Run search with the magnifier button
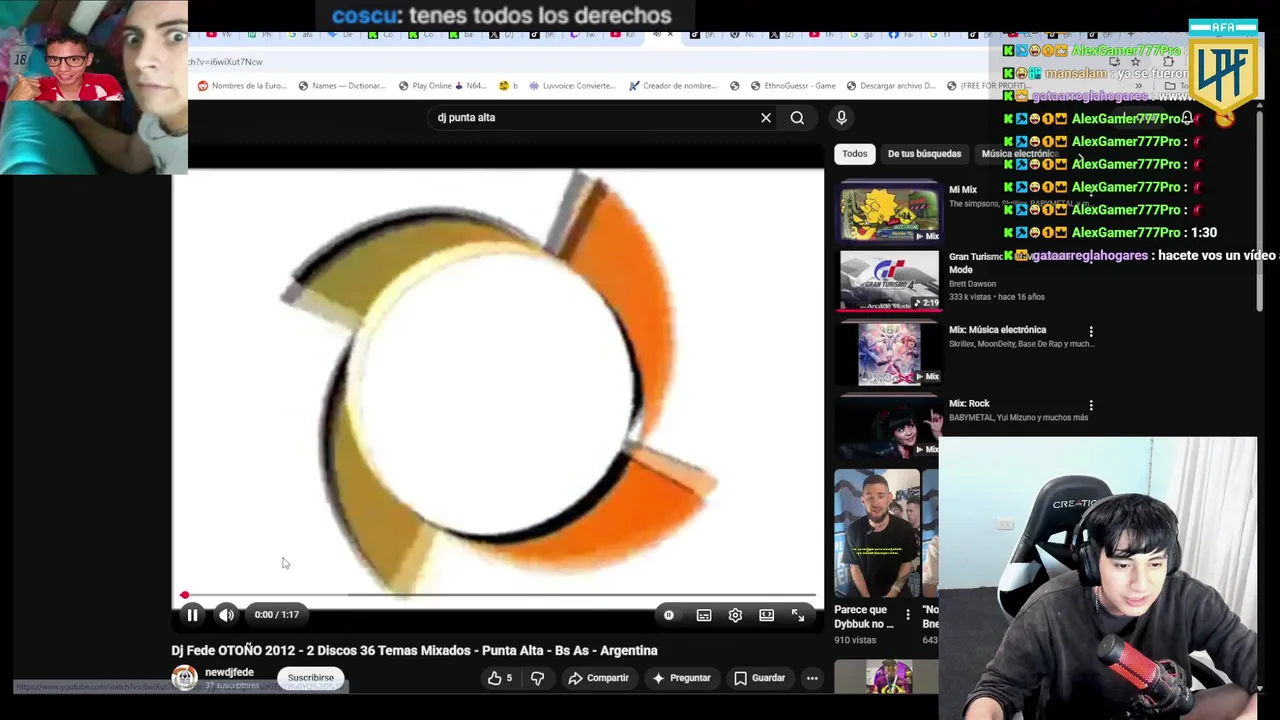The height and width of the screenshot is (720, 1280). coord(797,117)
